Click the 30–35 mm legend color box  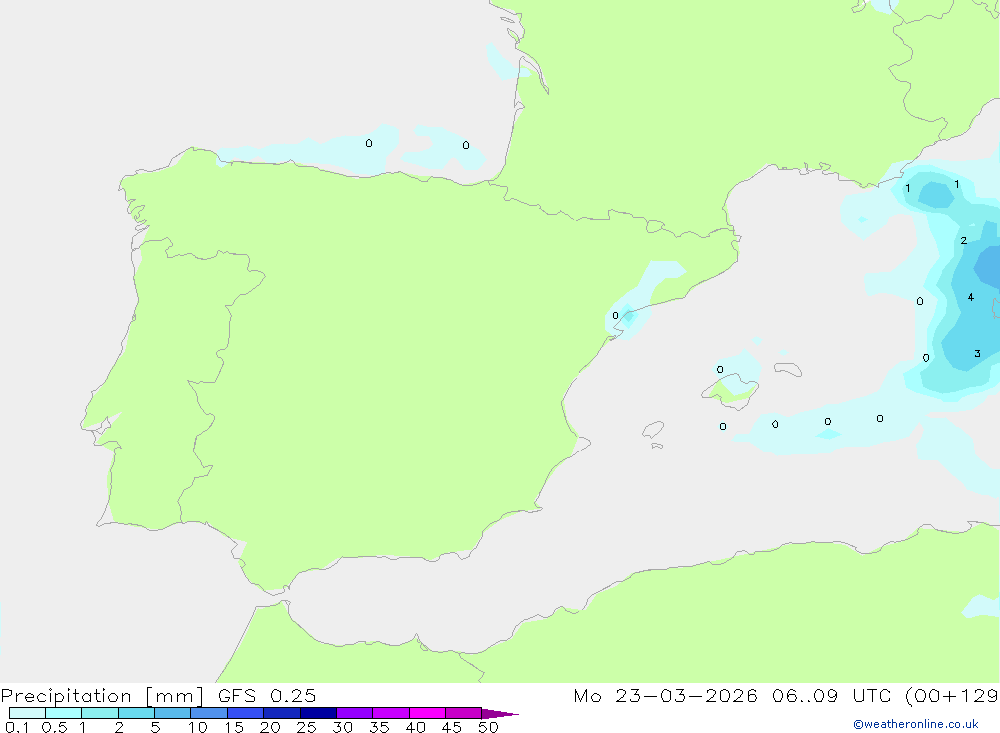(x=355, y=713)
